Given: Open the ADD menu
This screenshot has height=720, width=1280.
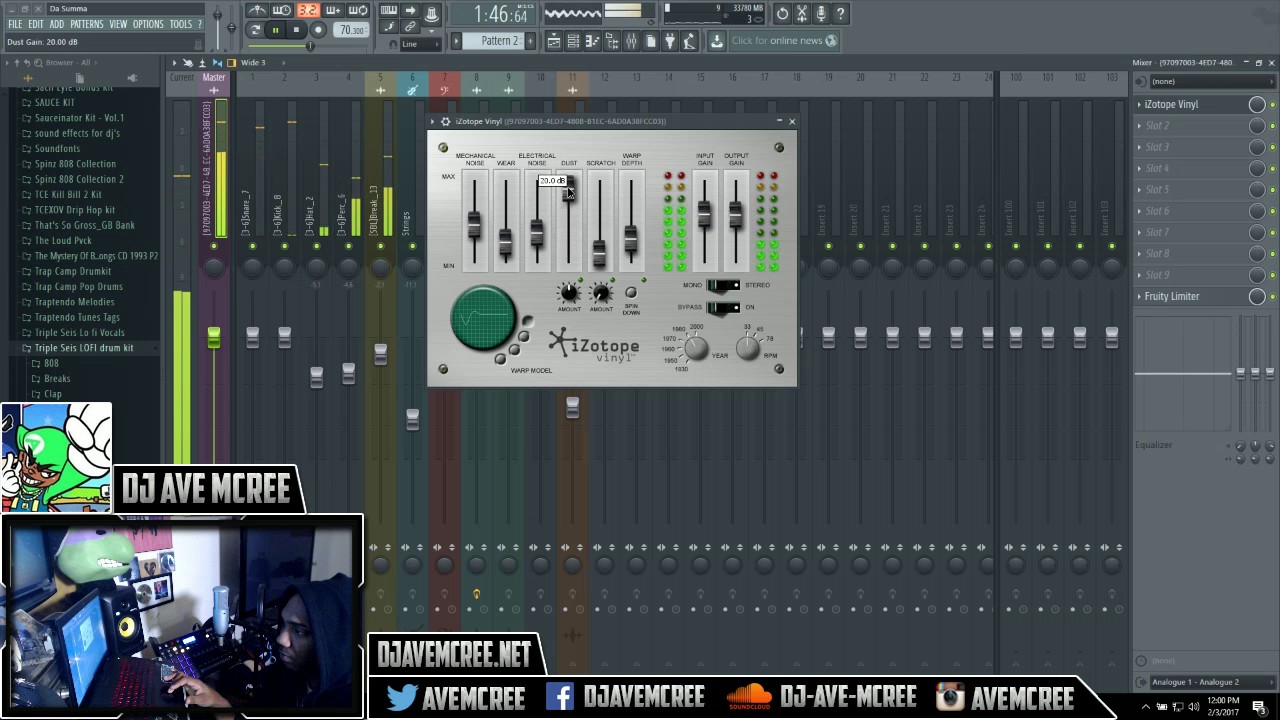Looking at the screenshot, I should coord(57,24).
